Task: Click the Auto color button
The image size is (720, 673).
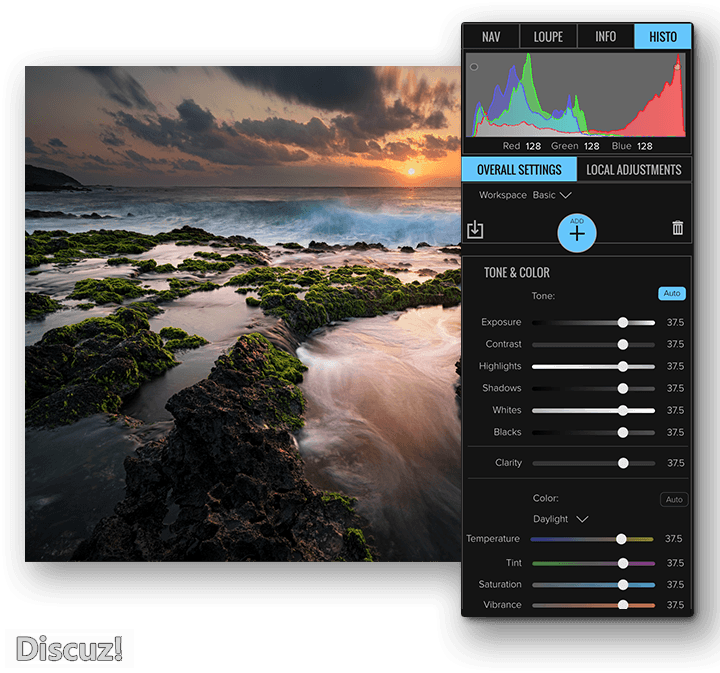Action: (x=674, y=499)
